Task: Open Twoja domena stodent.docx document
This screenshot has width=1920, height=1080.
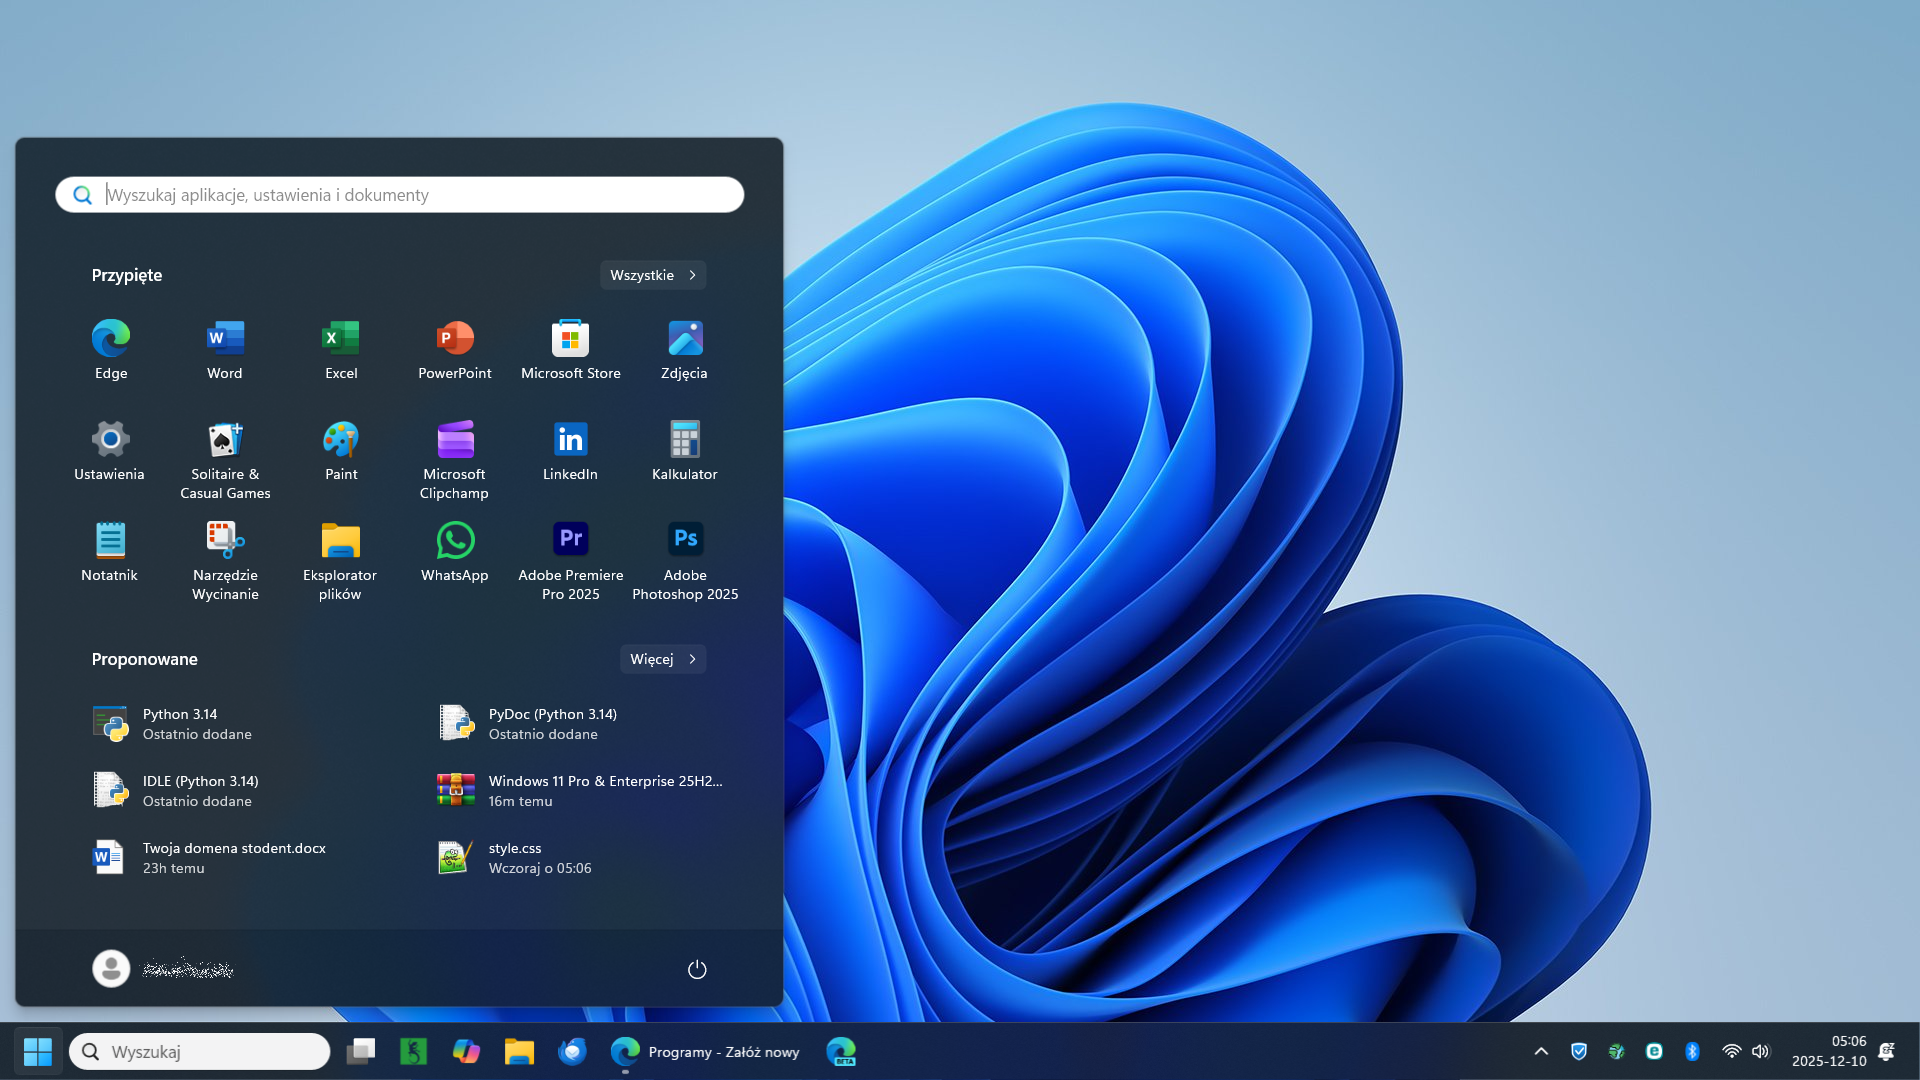Action: (x=233, y=857)
